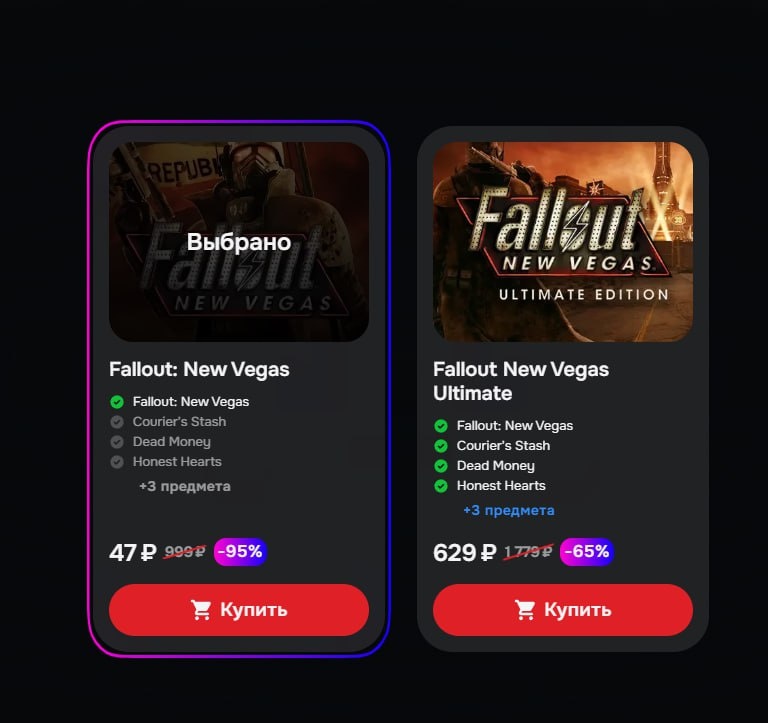
Task: Click green check next to Fallout: New Vegas in Ultimate card
Action: (441, 426)
